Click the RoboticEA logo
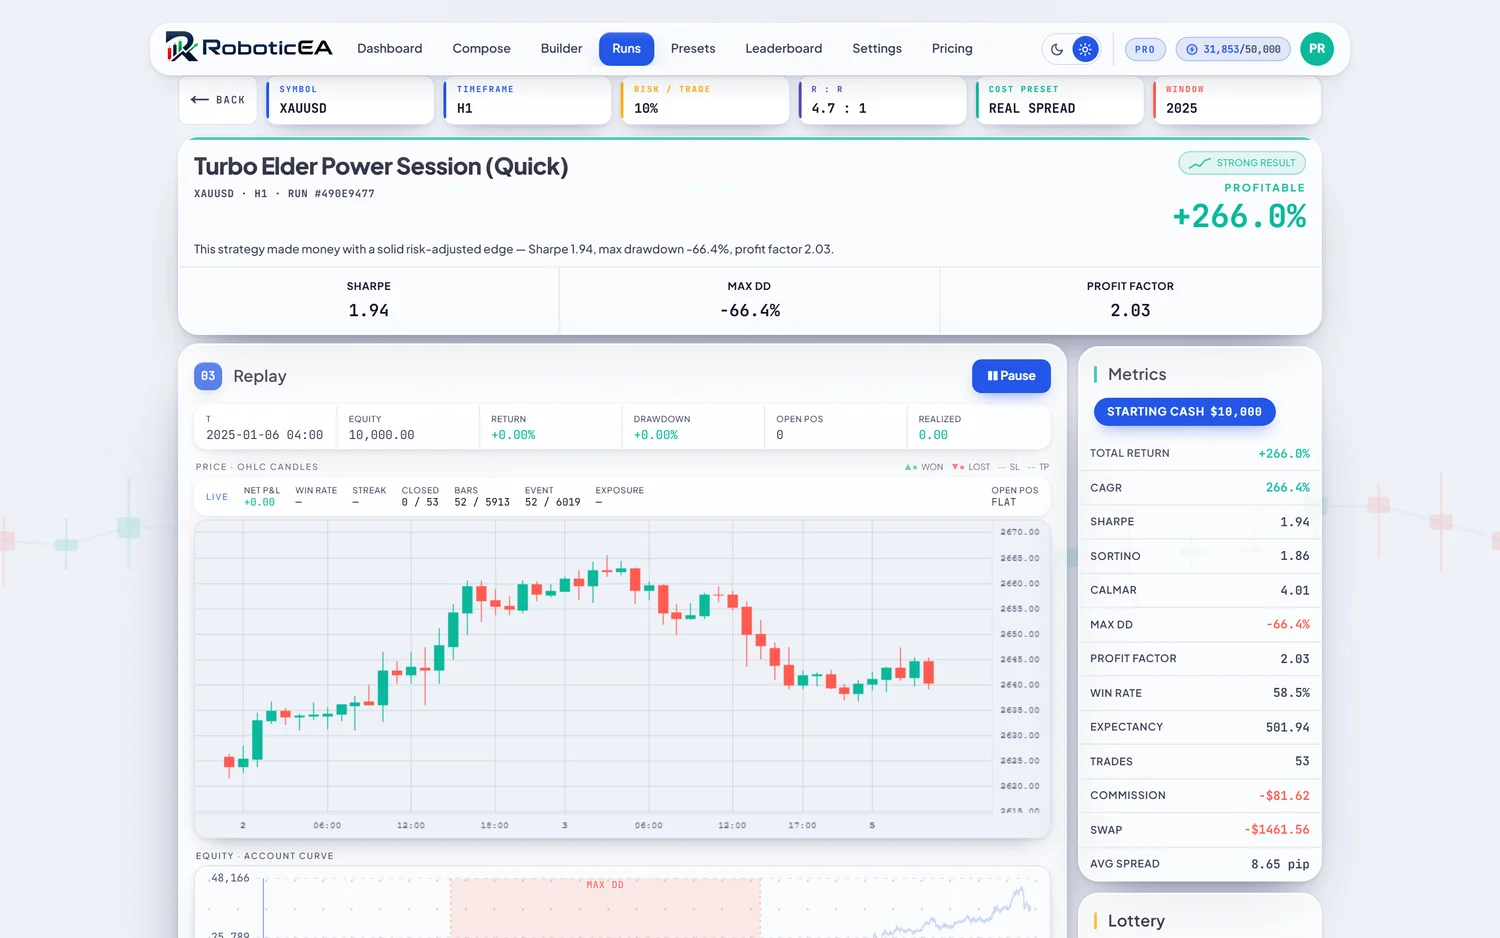 (x=249, y=47)
